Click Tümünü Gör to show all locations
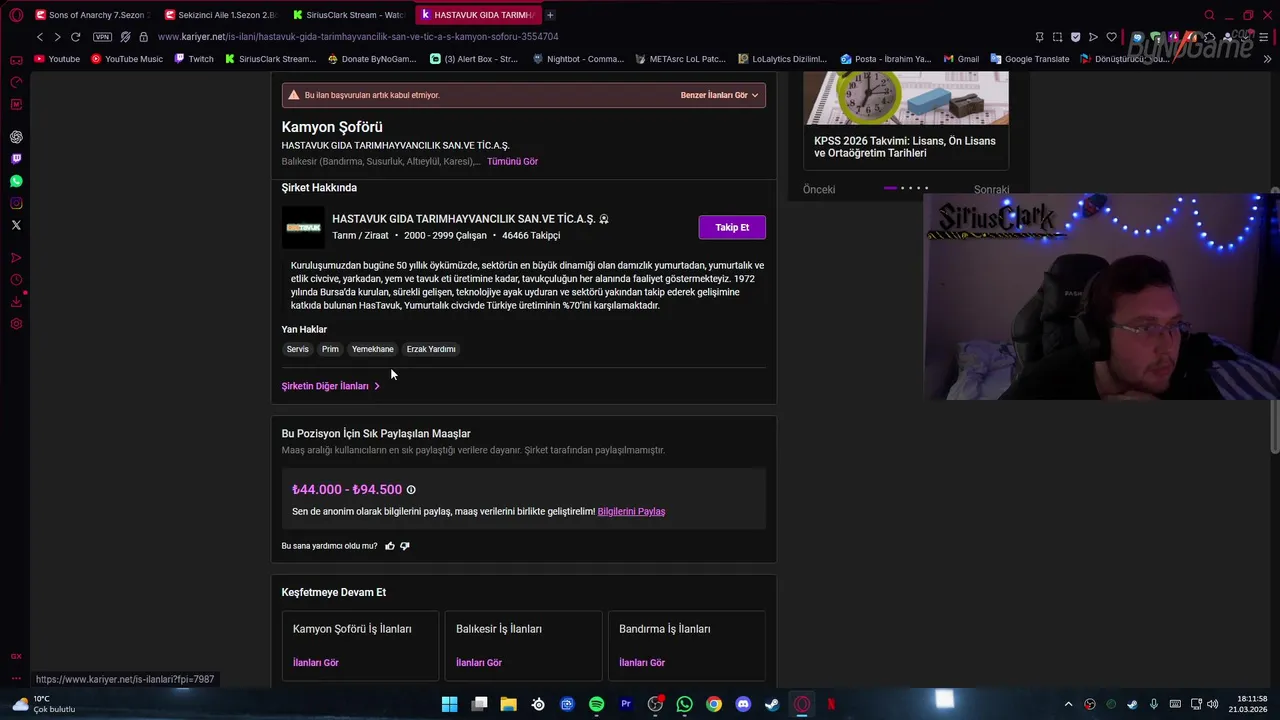This screenshot has width=1280, height=720. [x=512, y=161]
